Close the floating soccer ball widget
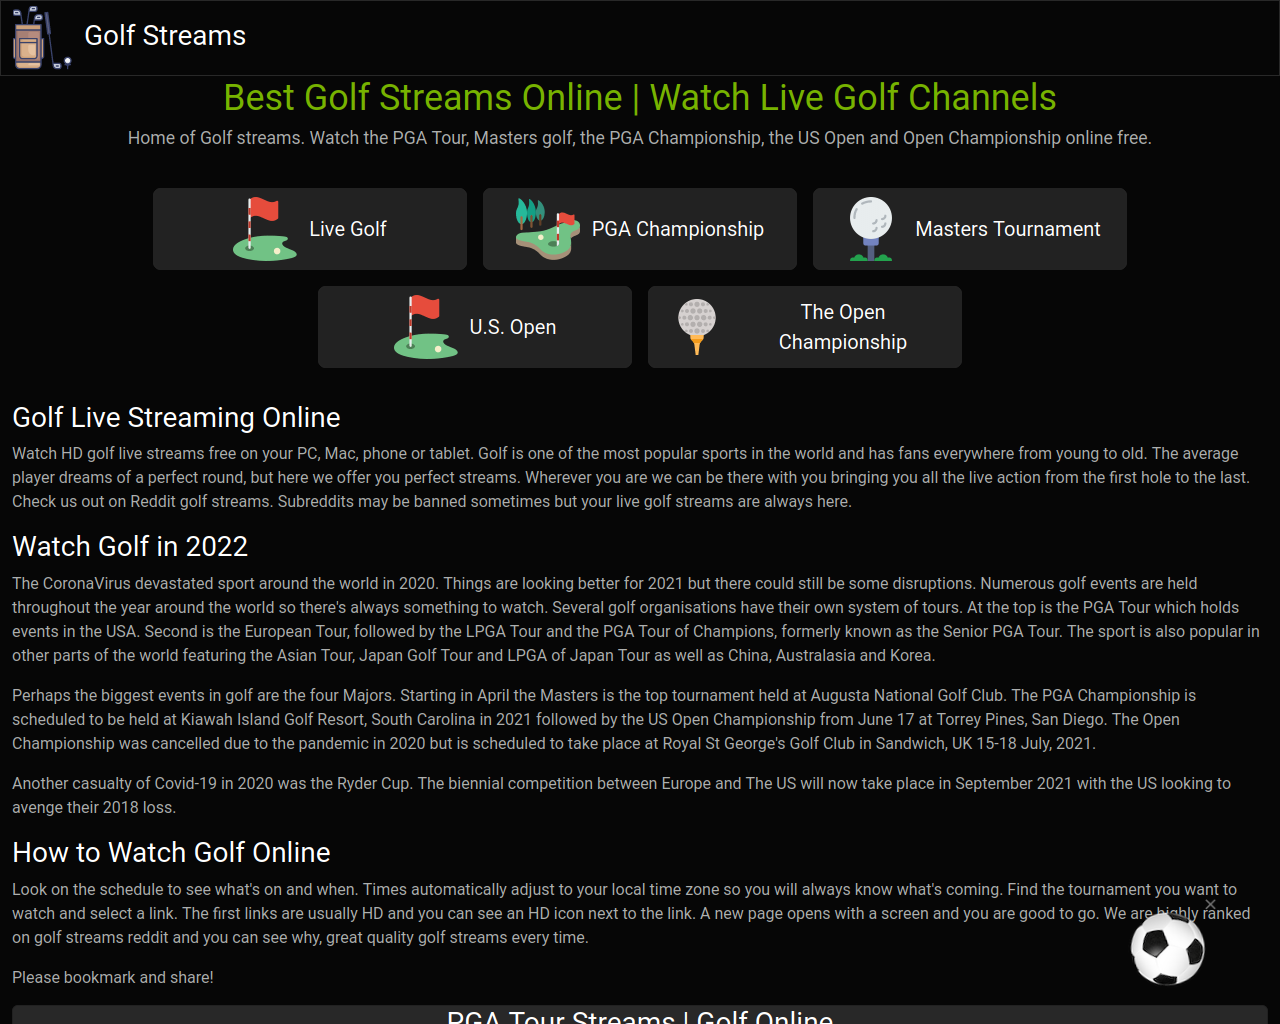This screenshot has height=1024, width=1280. pos(1210,904)
